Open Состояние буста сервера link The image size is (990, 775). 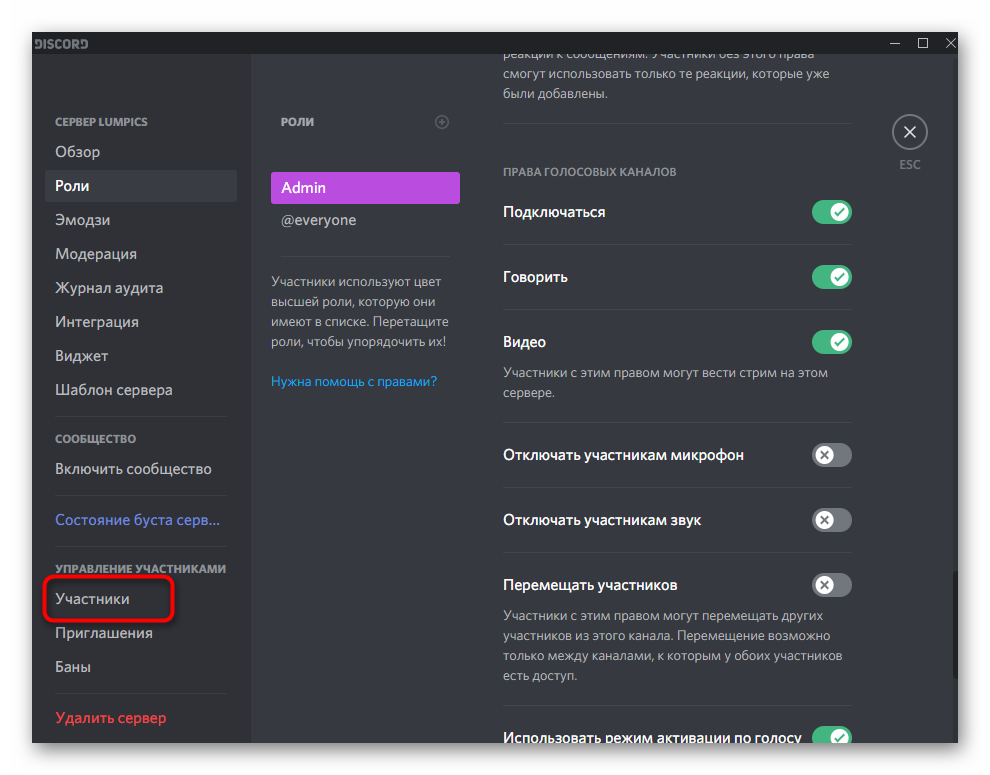pos(137,520)
